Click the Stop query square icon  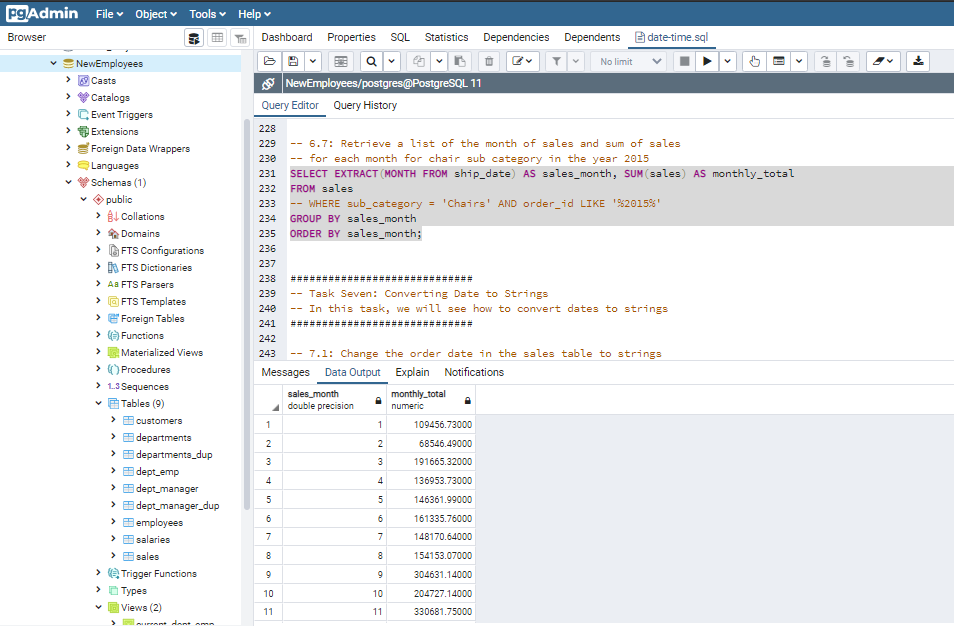[684, 61]
